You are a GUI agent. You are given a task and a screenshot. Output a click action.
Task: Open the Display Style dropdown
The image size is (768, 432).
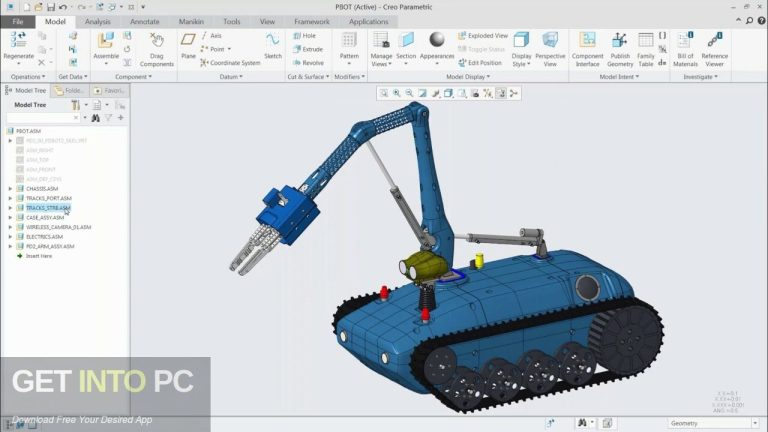click(522, 62)
